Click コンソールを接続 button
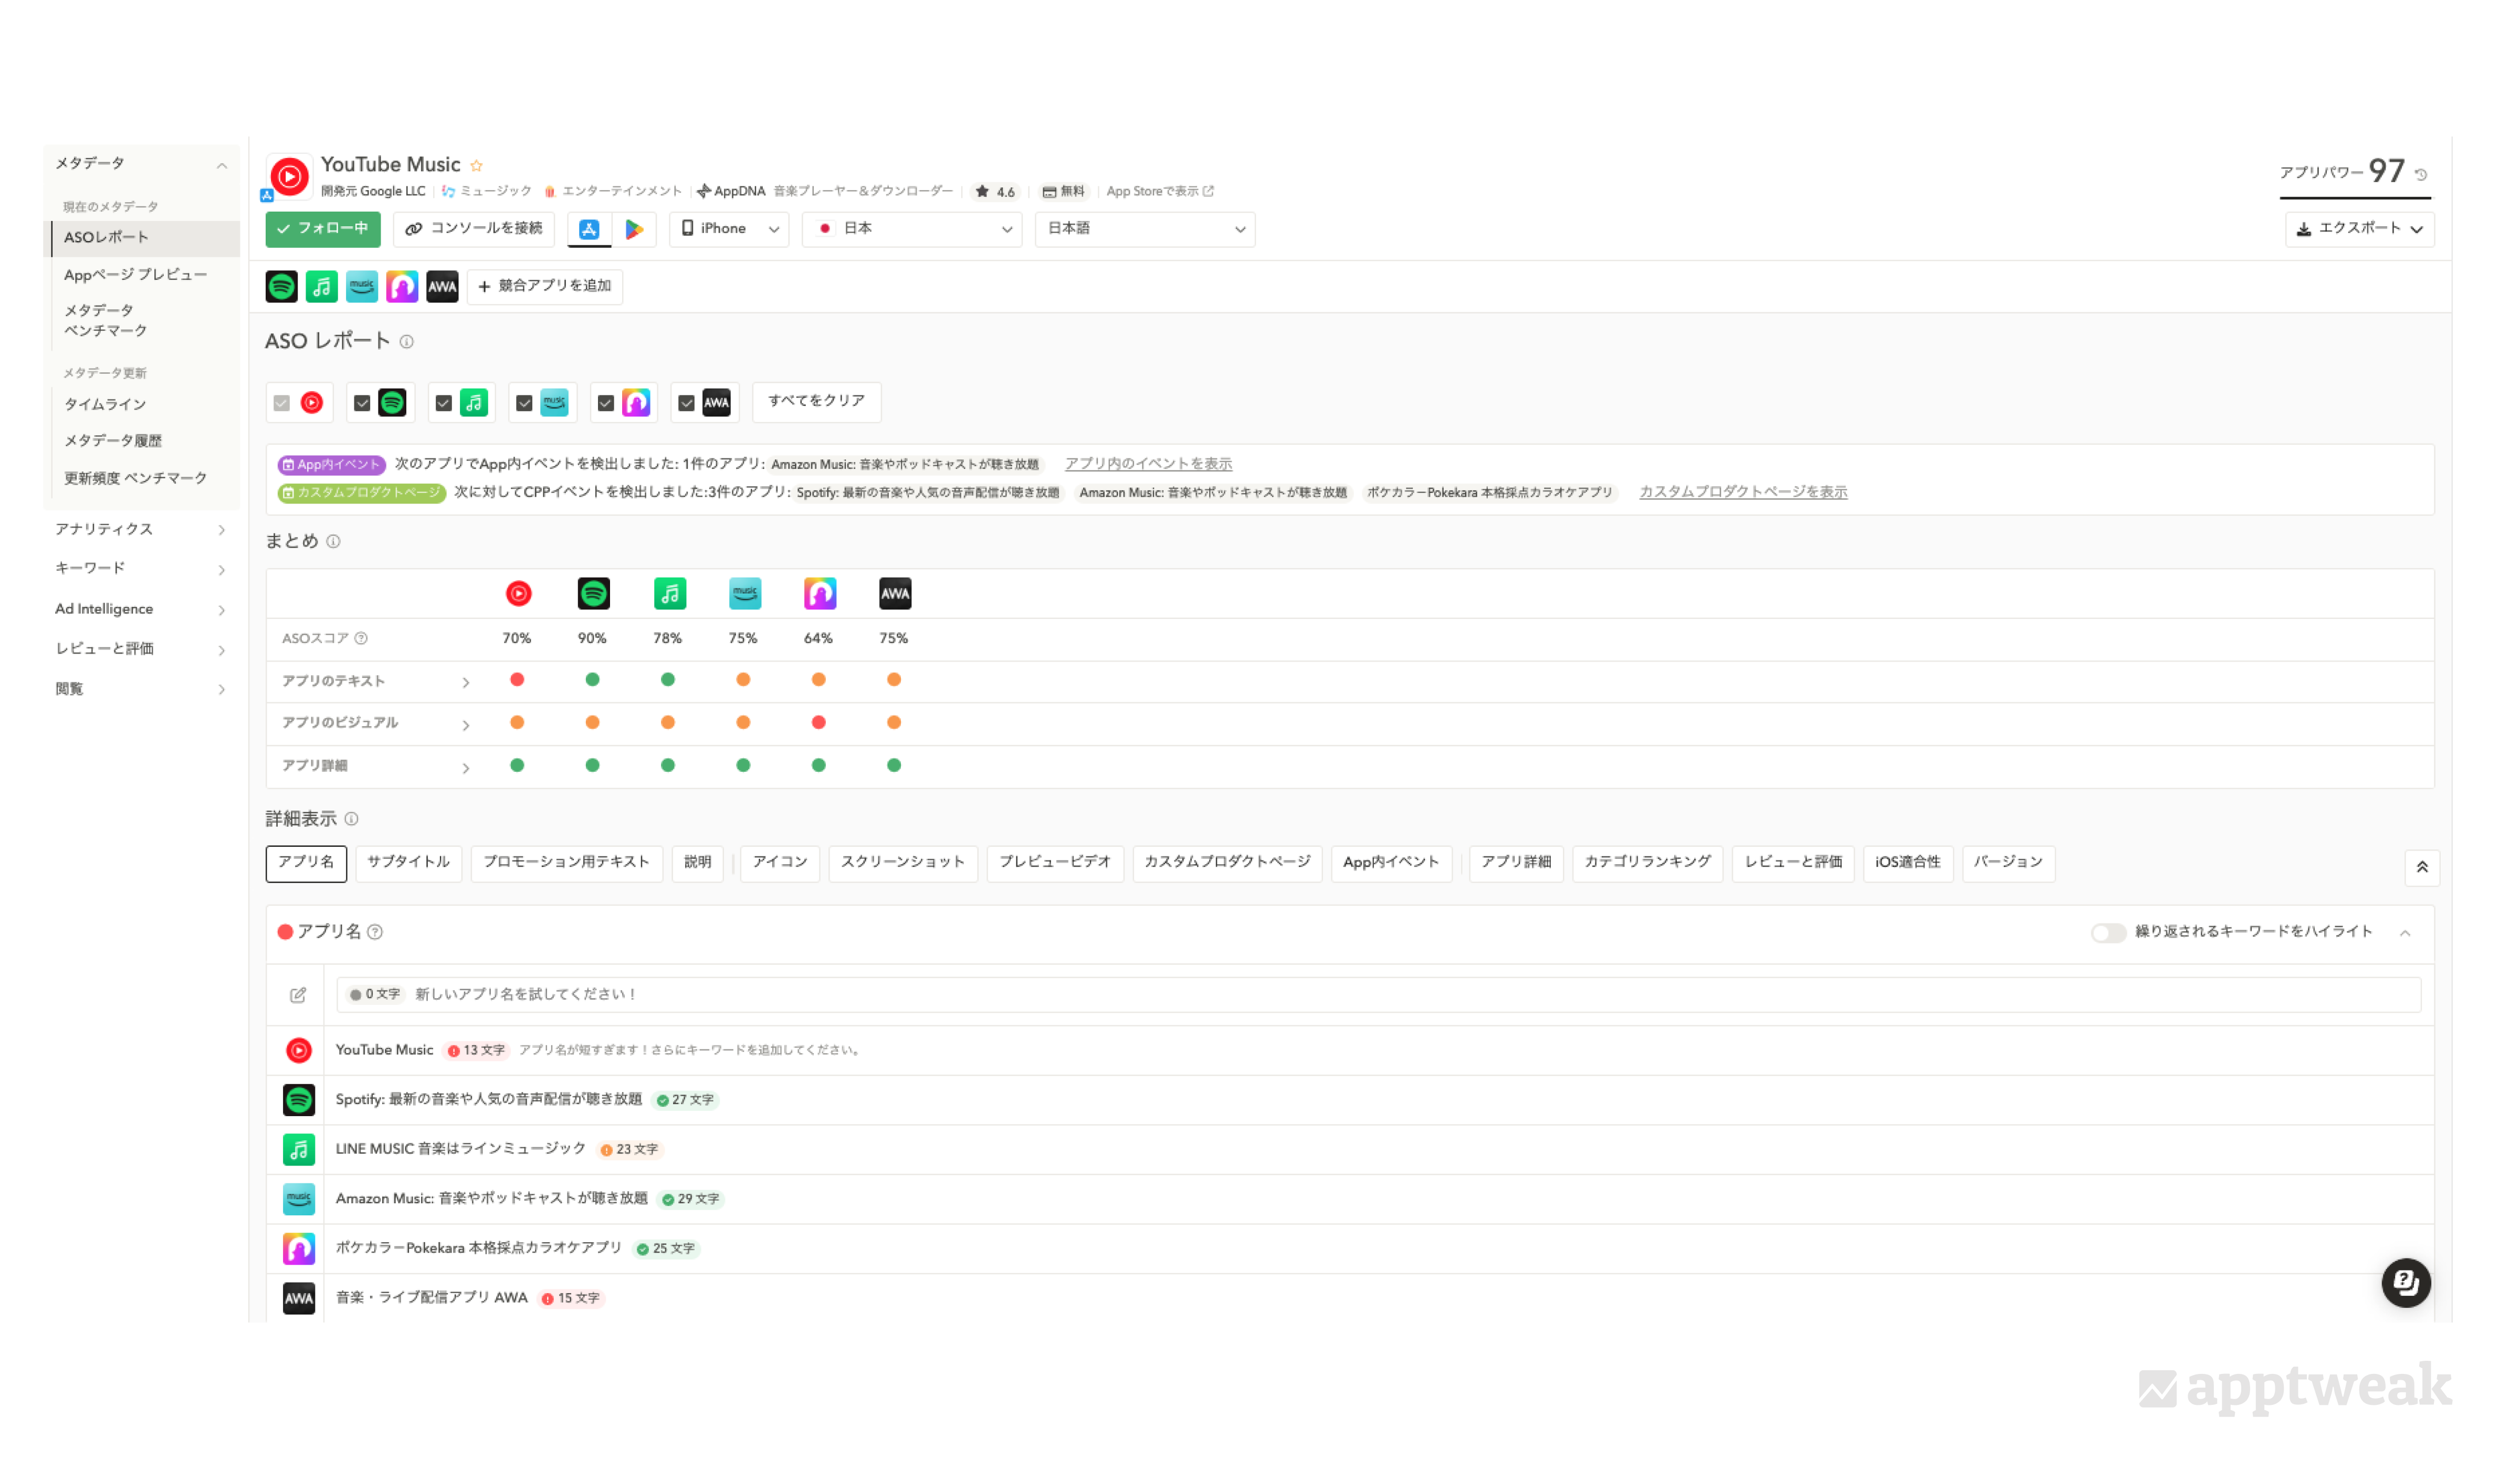 pyautogui.click(x=473, y=229)
